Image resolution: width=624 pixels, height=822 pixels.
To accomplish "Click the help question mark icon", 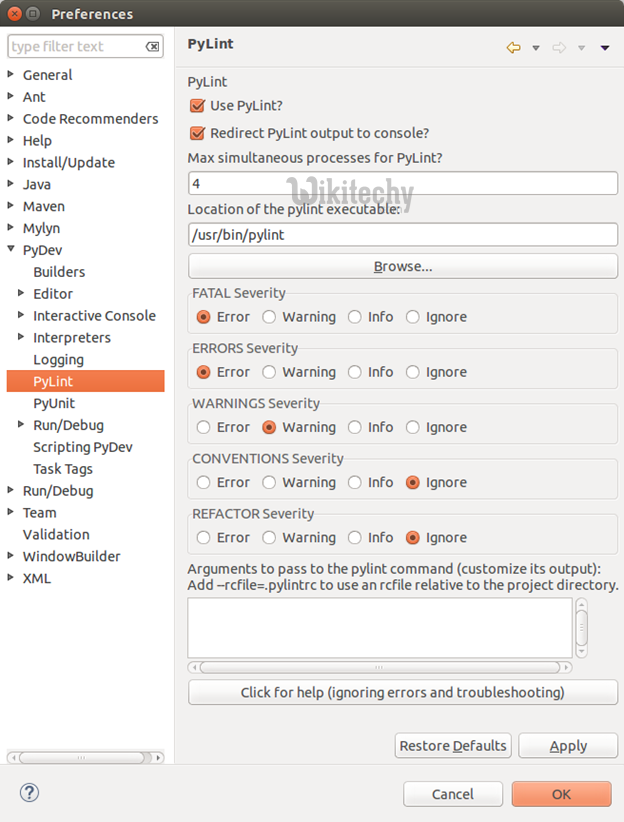I will [x=29, y=793].
